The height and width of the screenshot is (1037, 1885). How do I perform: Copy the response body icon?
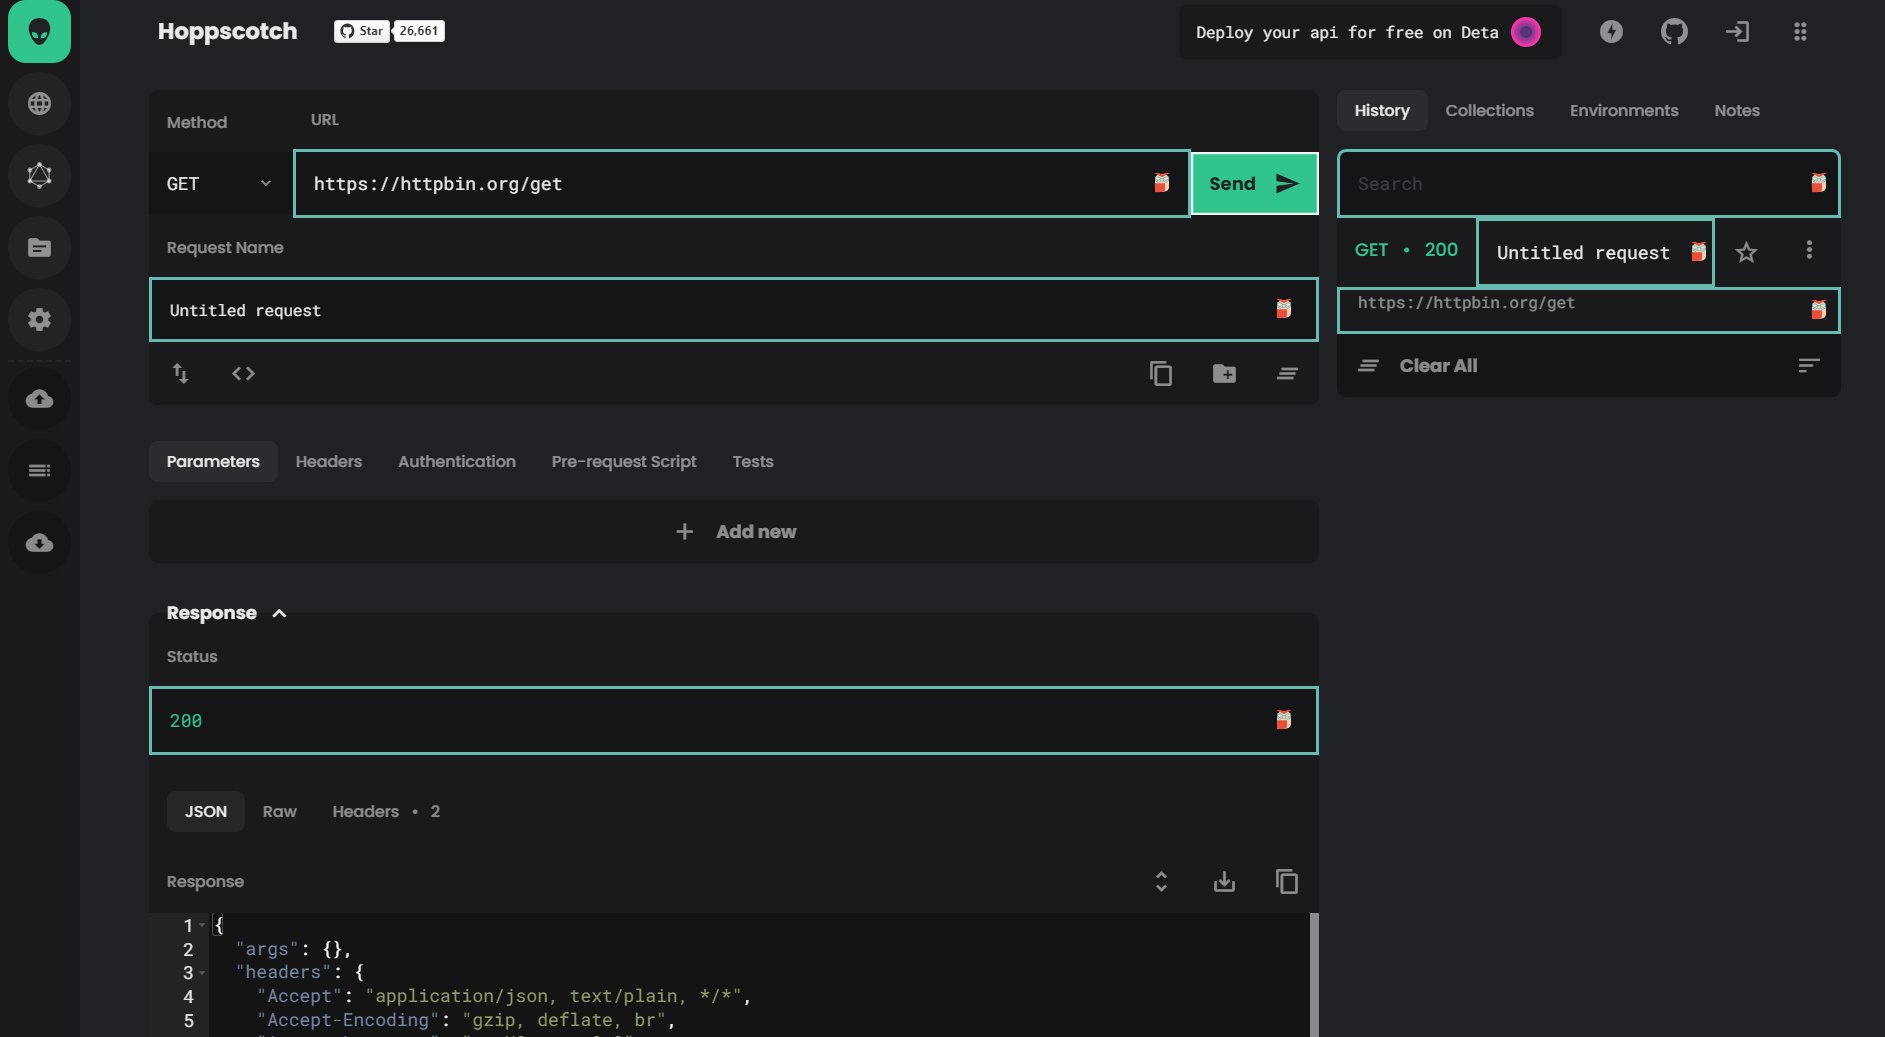pyautogui.click(x=1287, y=881)
